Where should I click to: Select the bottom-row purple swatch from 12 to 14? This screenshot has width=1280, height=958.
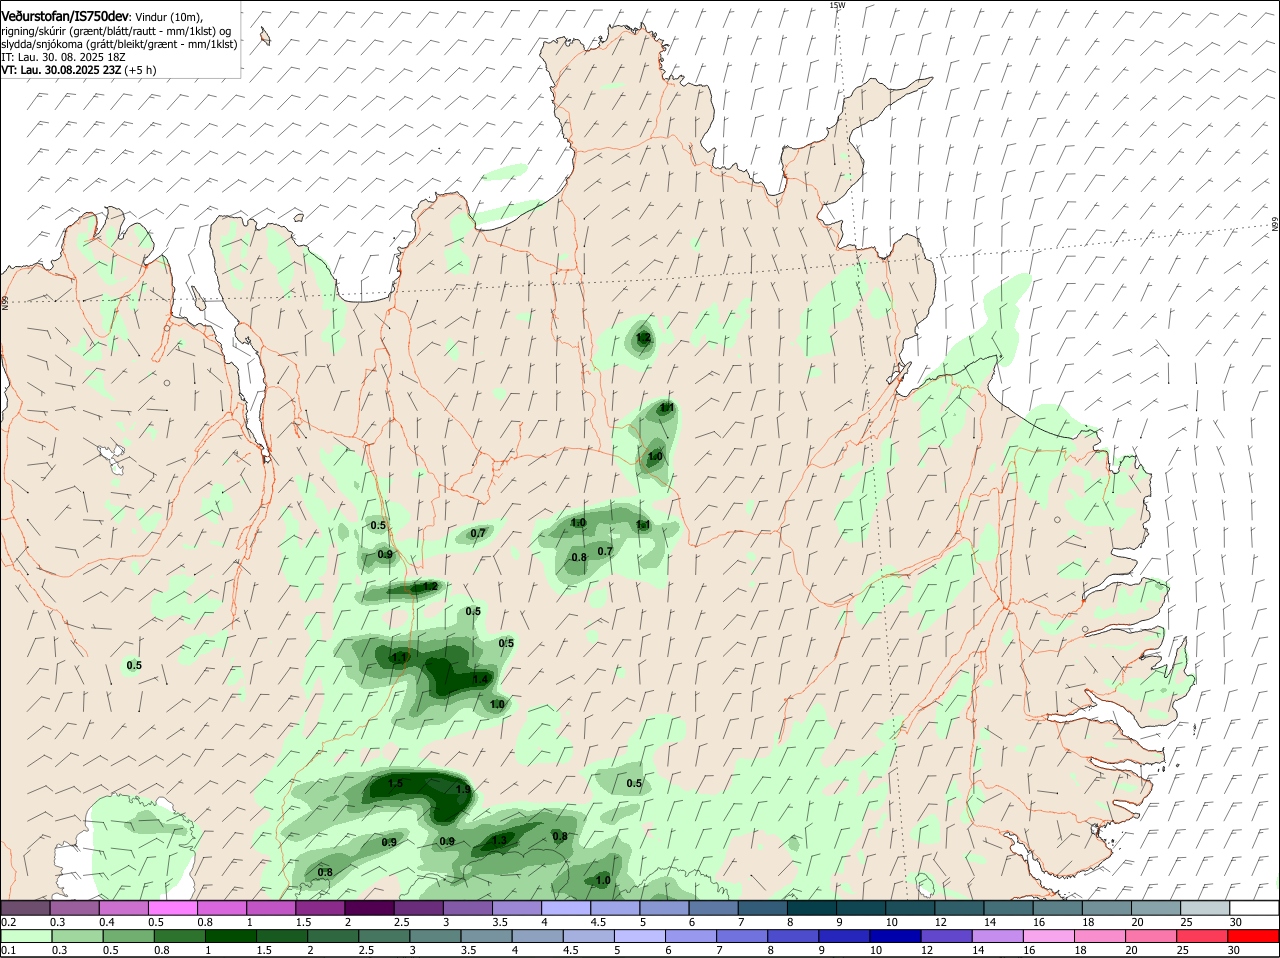point(946,936)
